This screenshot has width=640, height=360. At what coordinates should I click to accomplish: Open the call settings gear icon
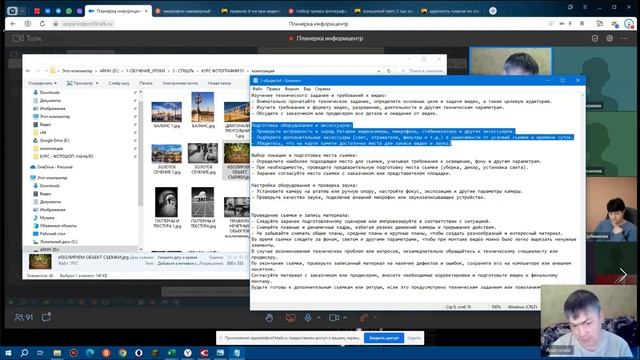[x=609, y=38]
